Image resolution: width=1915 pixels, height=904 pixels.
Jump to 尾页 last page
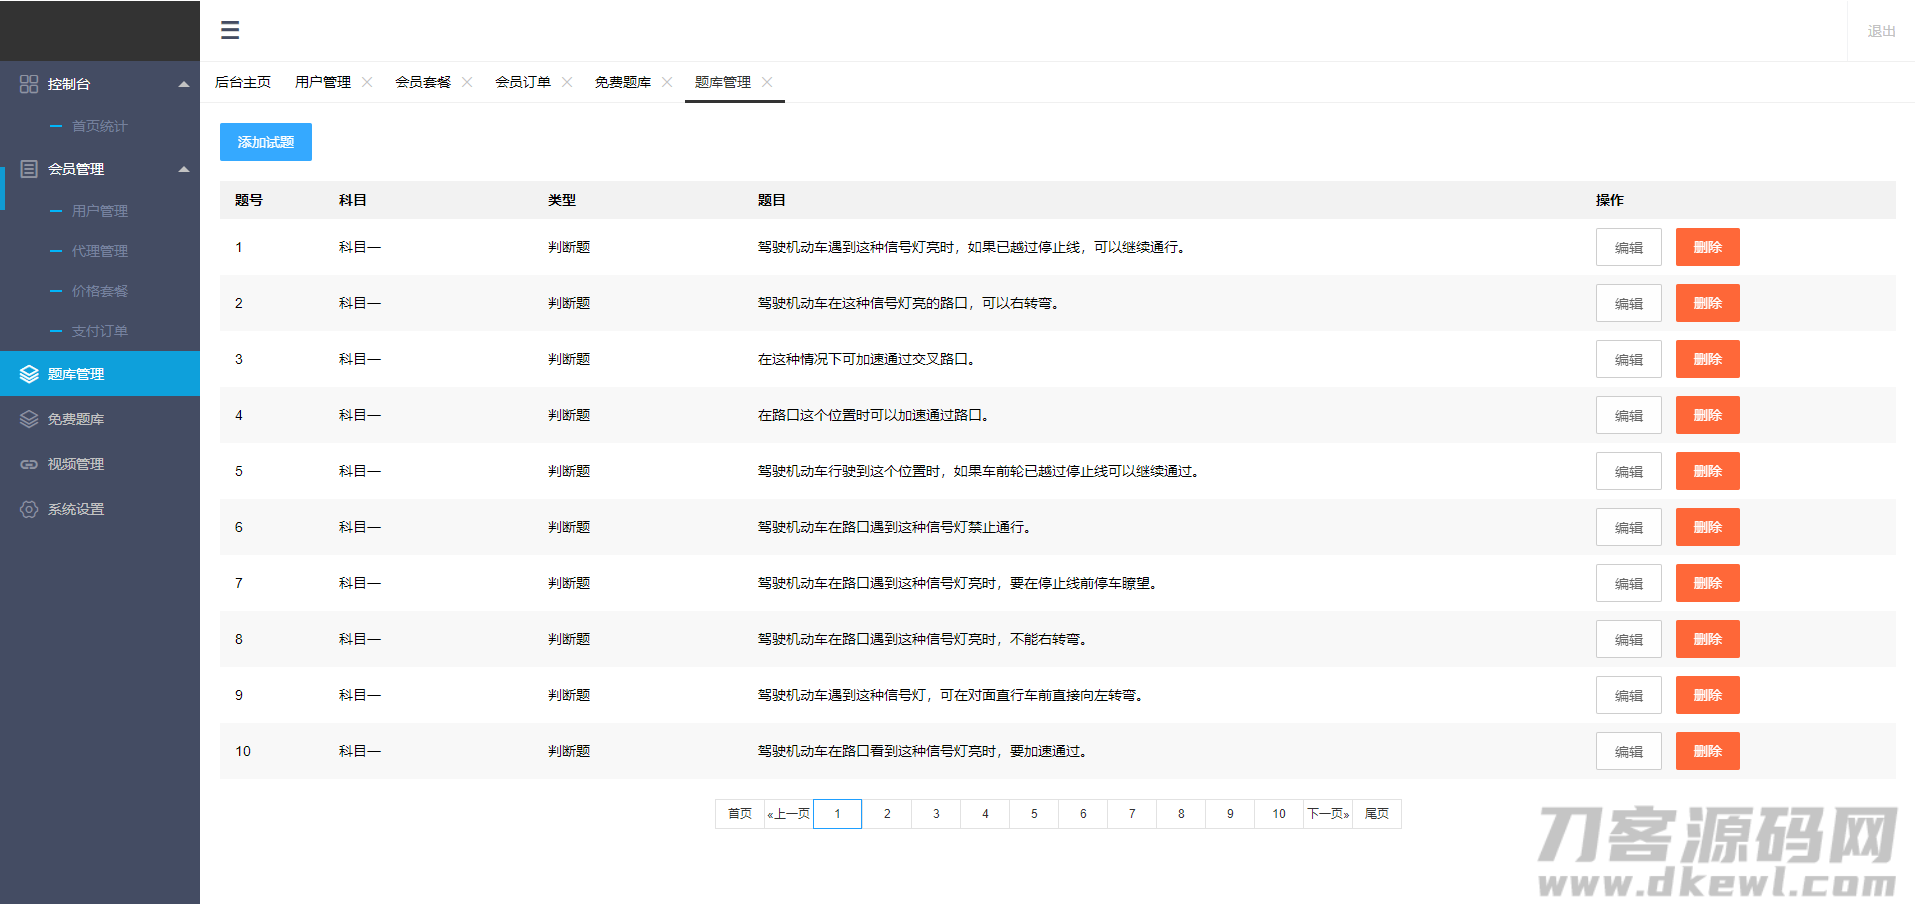click(1377, 814)
